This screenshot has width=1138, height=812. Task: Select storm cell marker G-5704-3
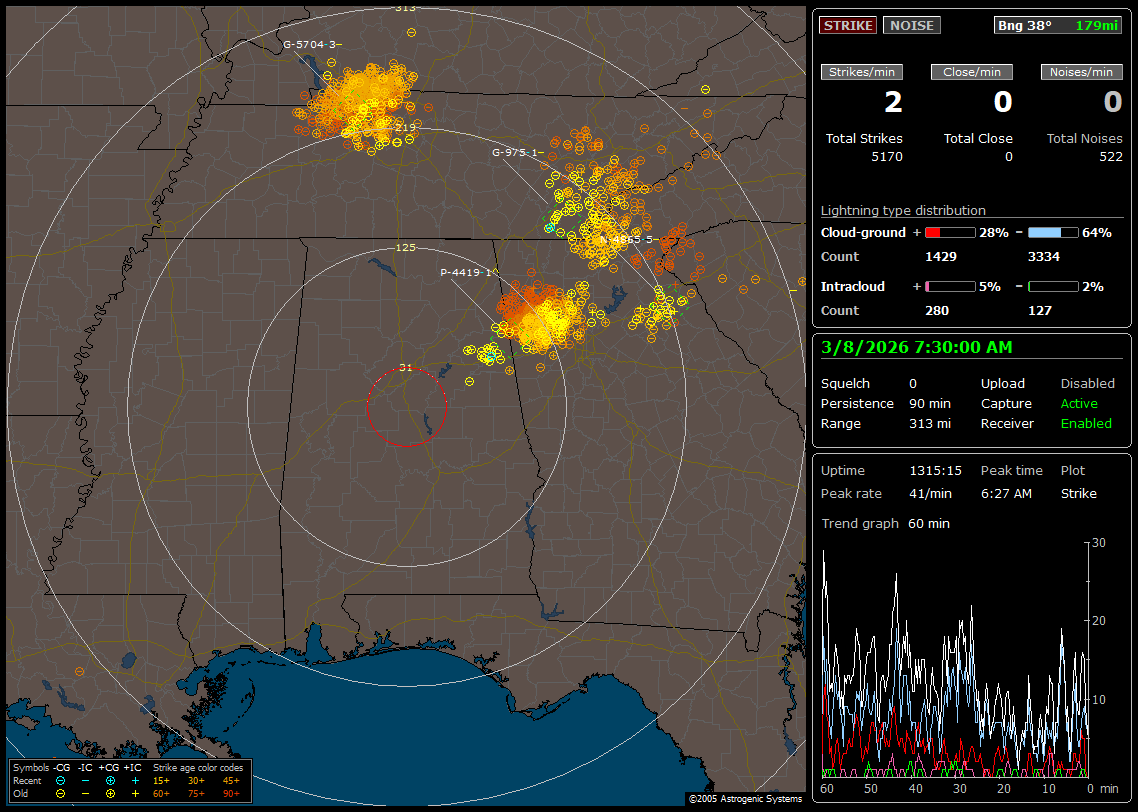(312, 44)
